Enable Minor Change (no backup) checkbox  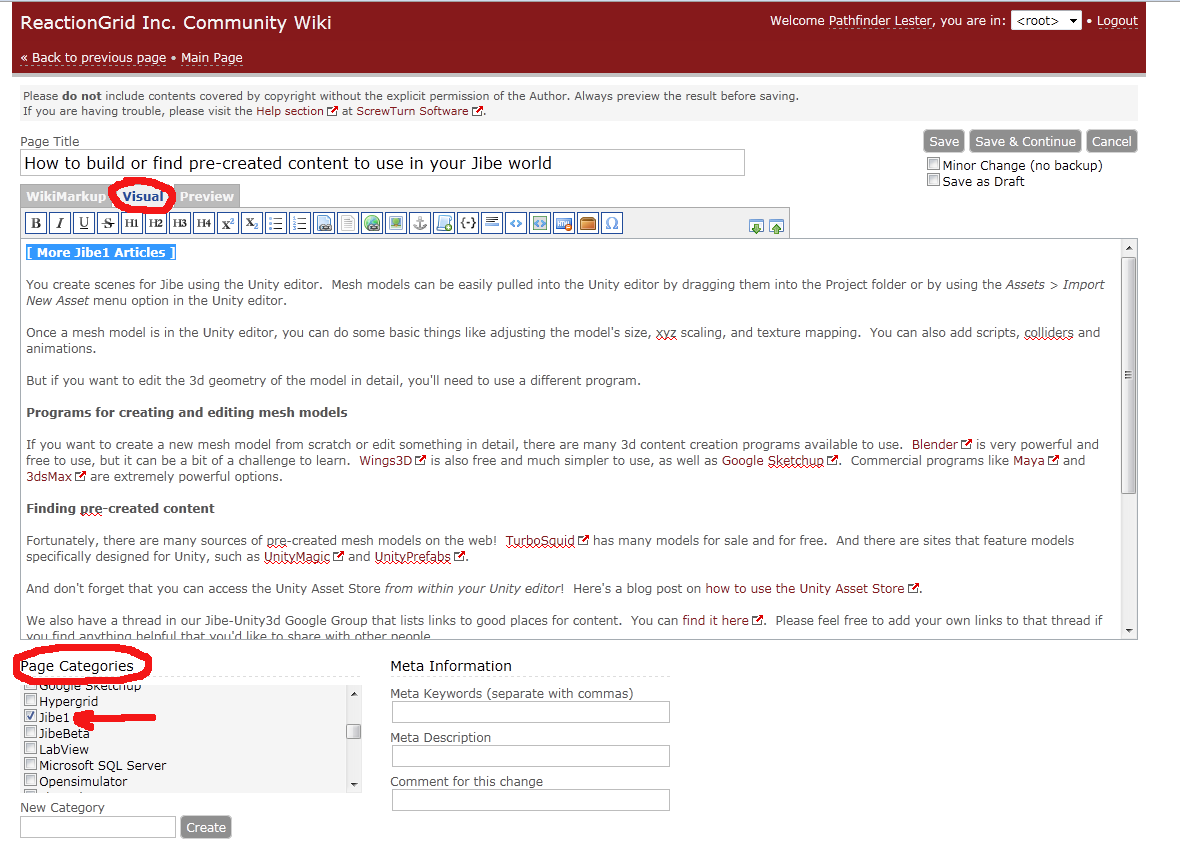coord(933,165)
